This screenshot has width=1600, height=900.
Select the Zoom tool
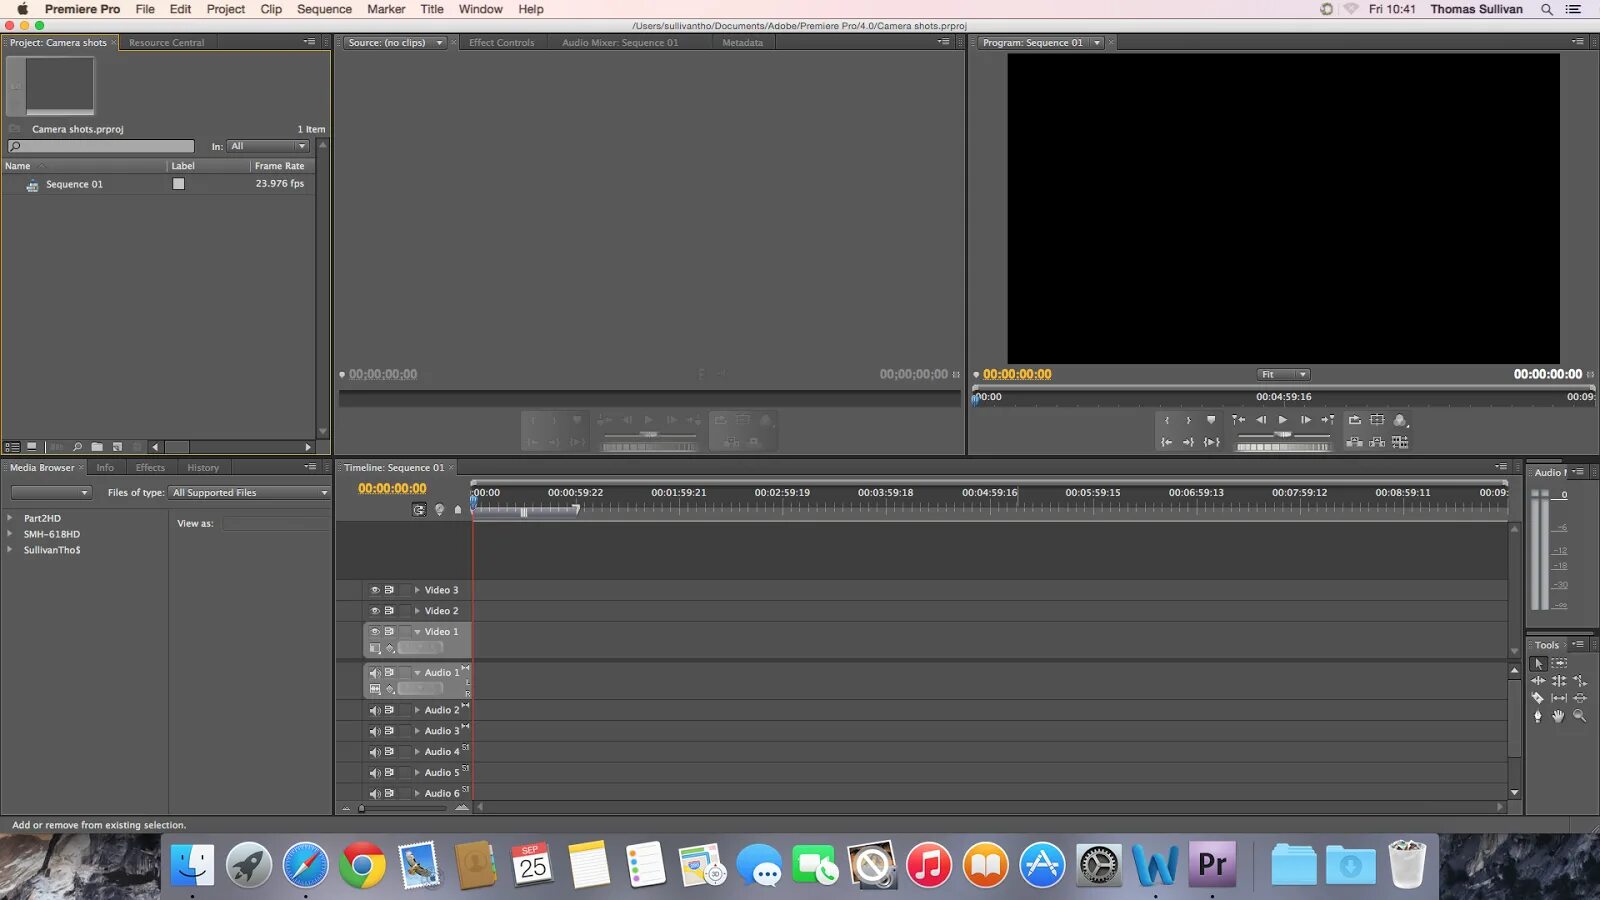pyautogui.click(x=1580, y=716)
